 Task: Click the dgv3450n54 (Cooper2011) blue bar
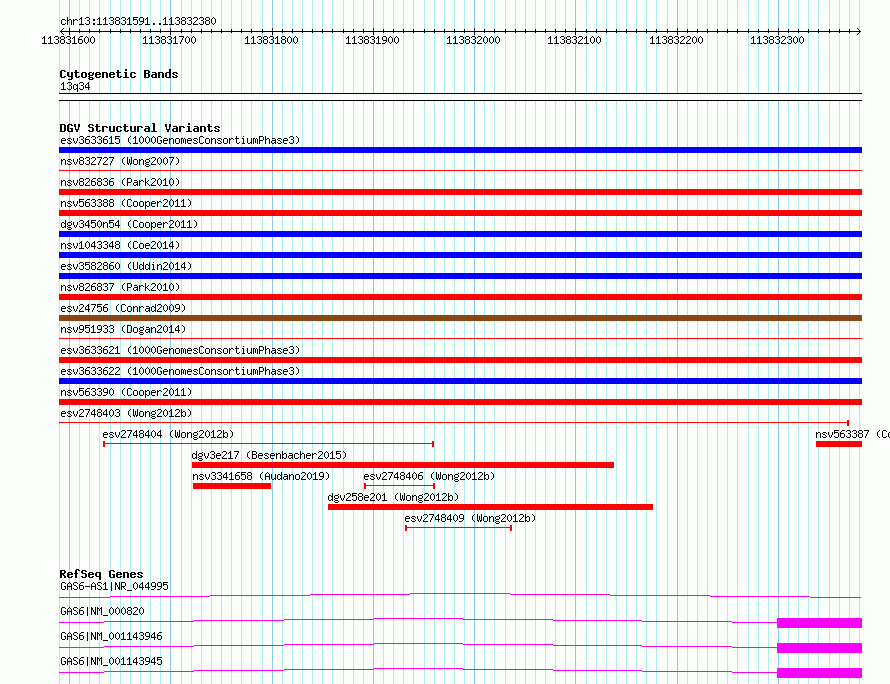[460, 234]
